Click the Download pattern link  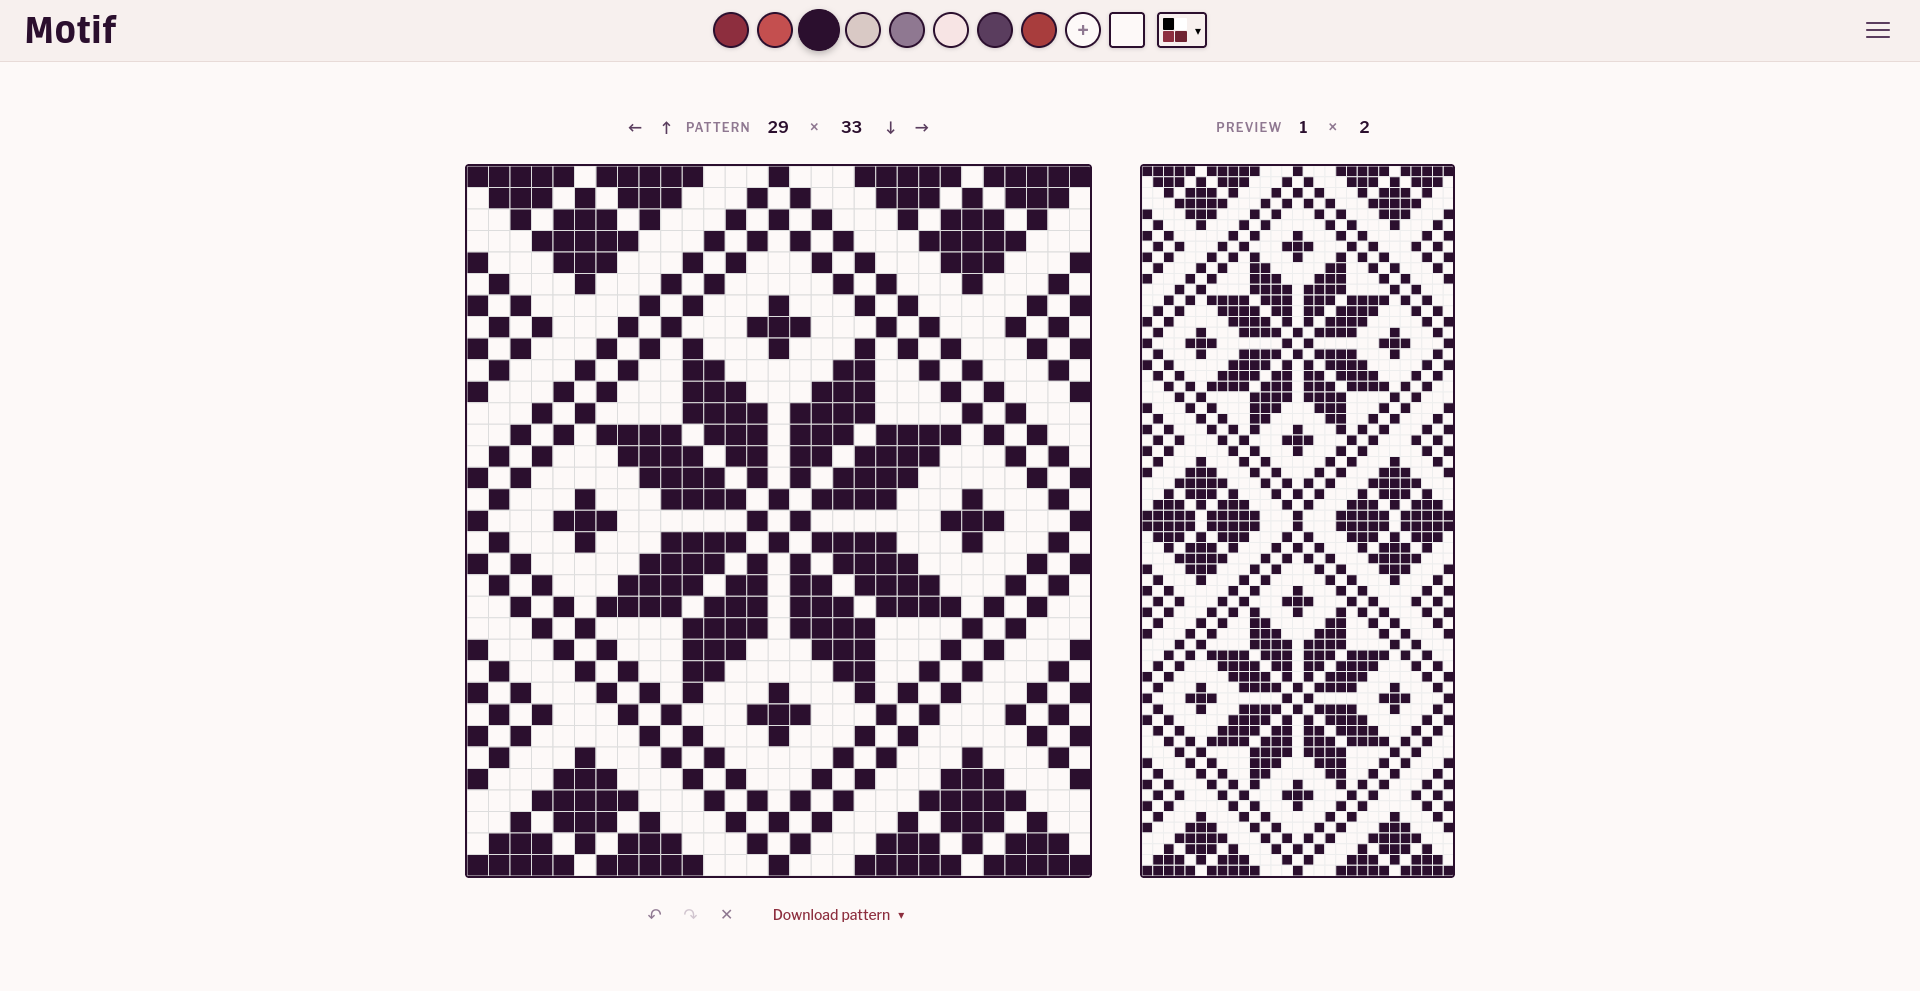[831, 915]
